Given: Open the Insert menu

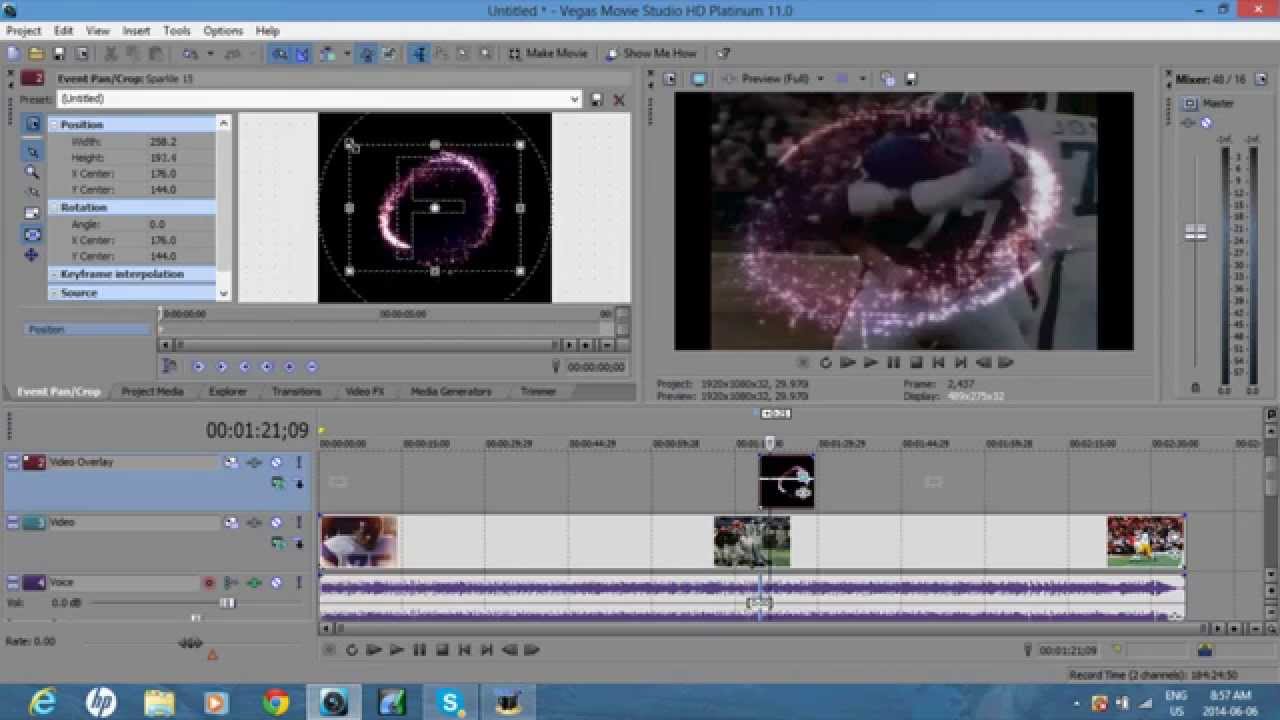Looking at the screenshot, I should tap(136, 31).
